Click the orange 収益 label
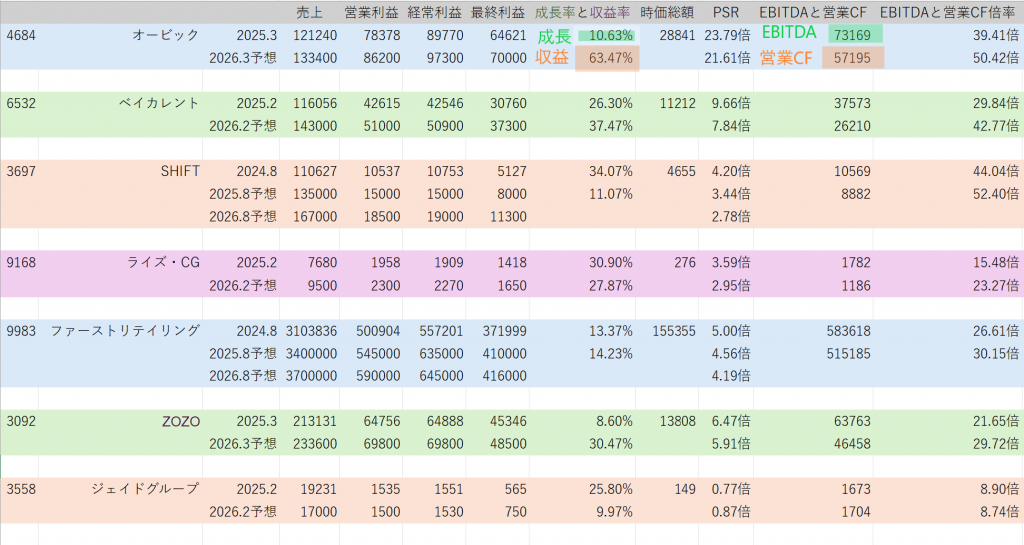Viewport: 1024px width, 545px height. click(x=552, y=57)
